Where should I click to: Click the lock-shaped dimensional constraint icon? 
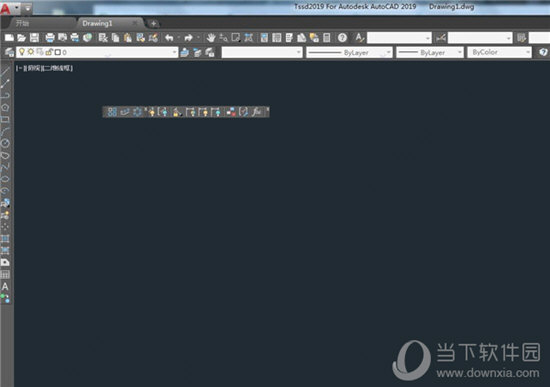pos(176,112)
